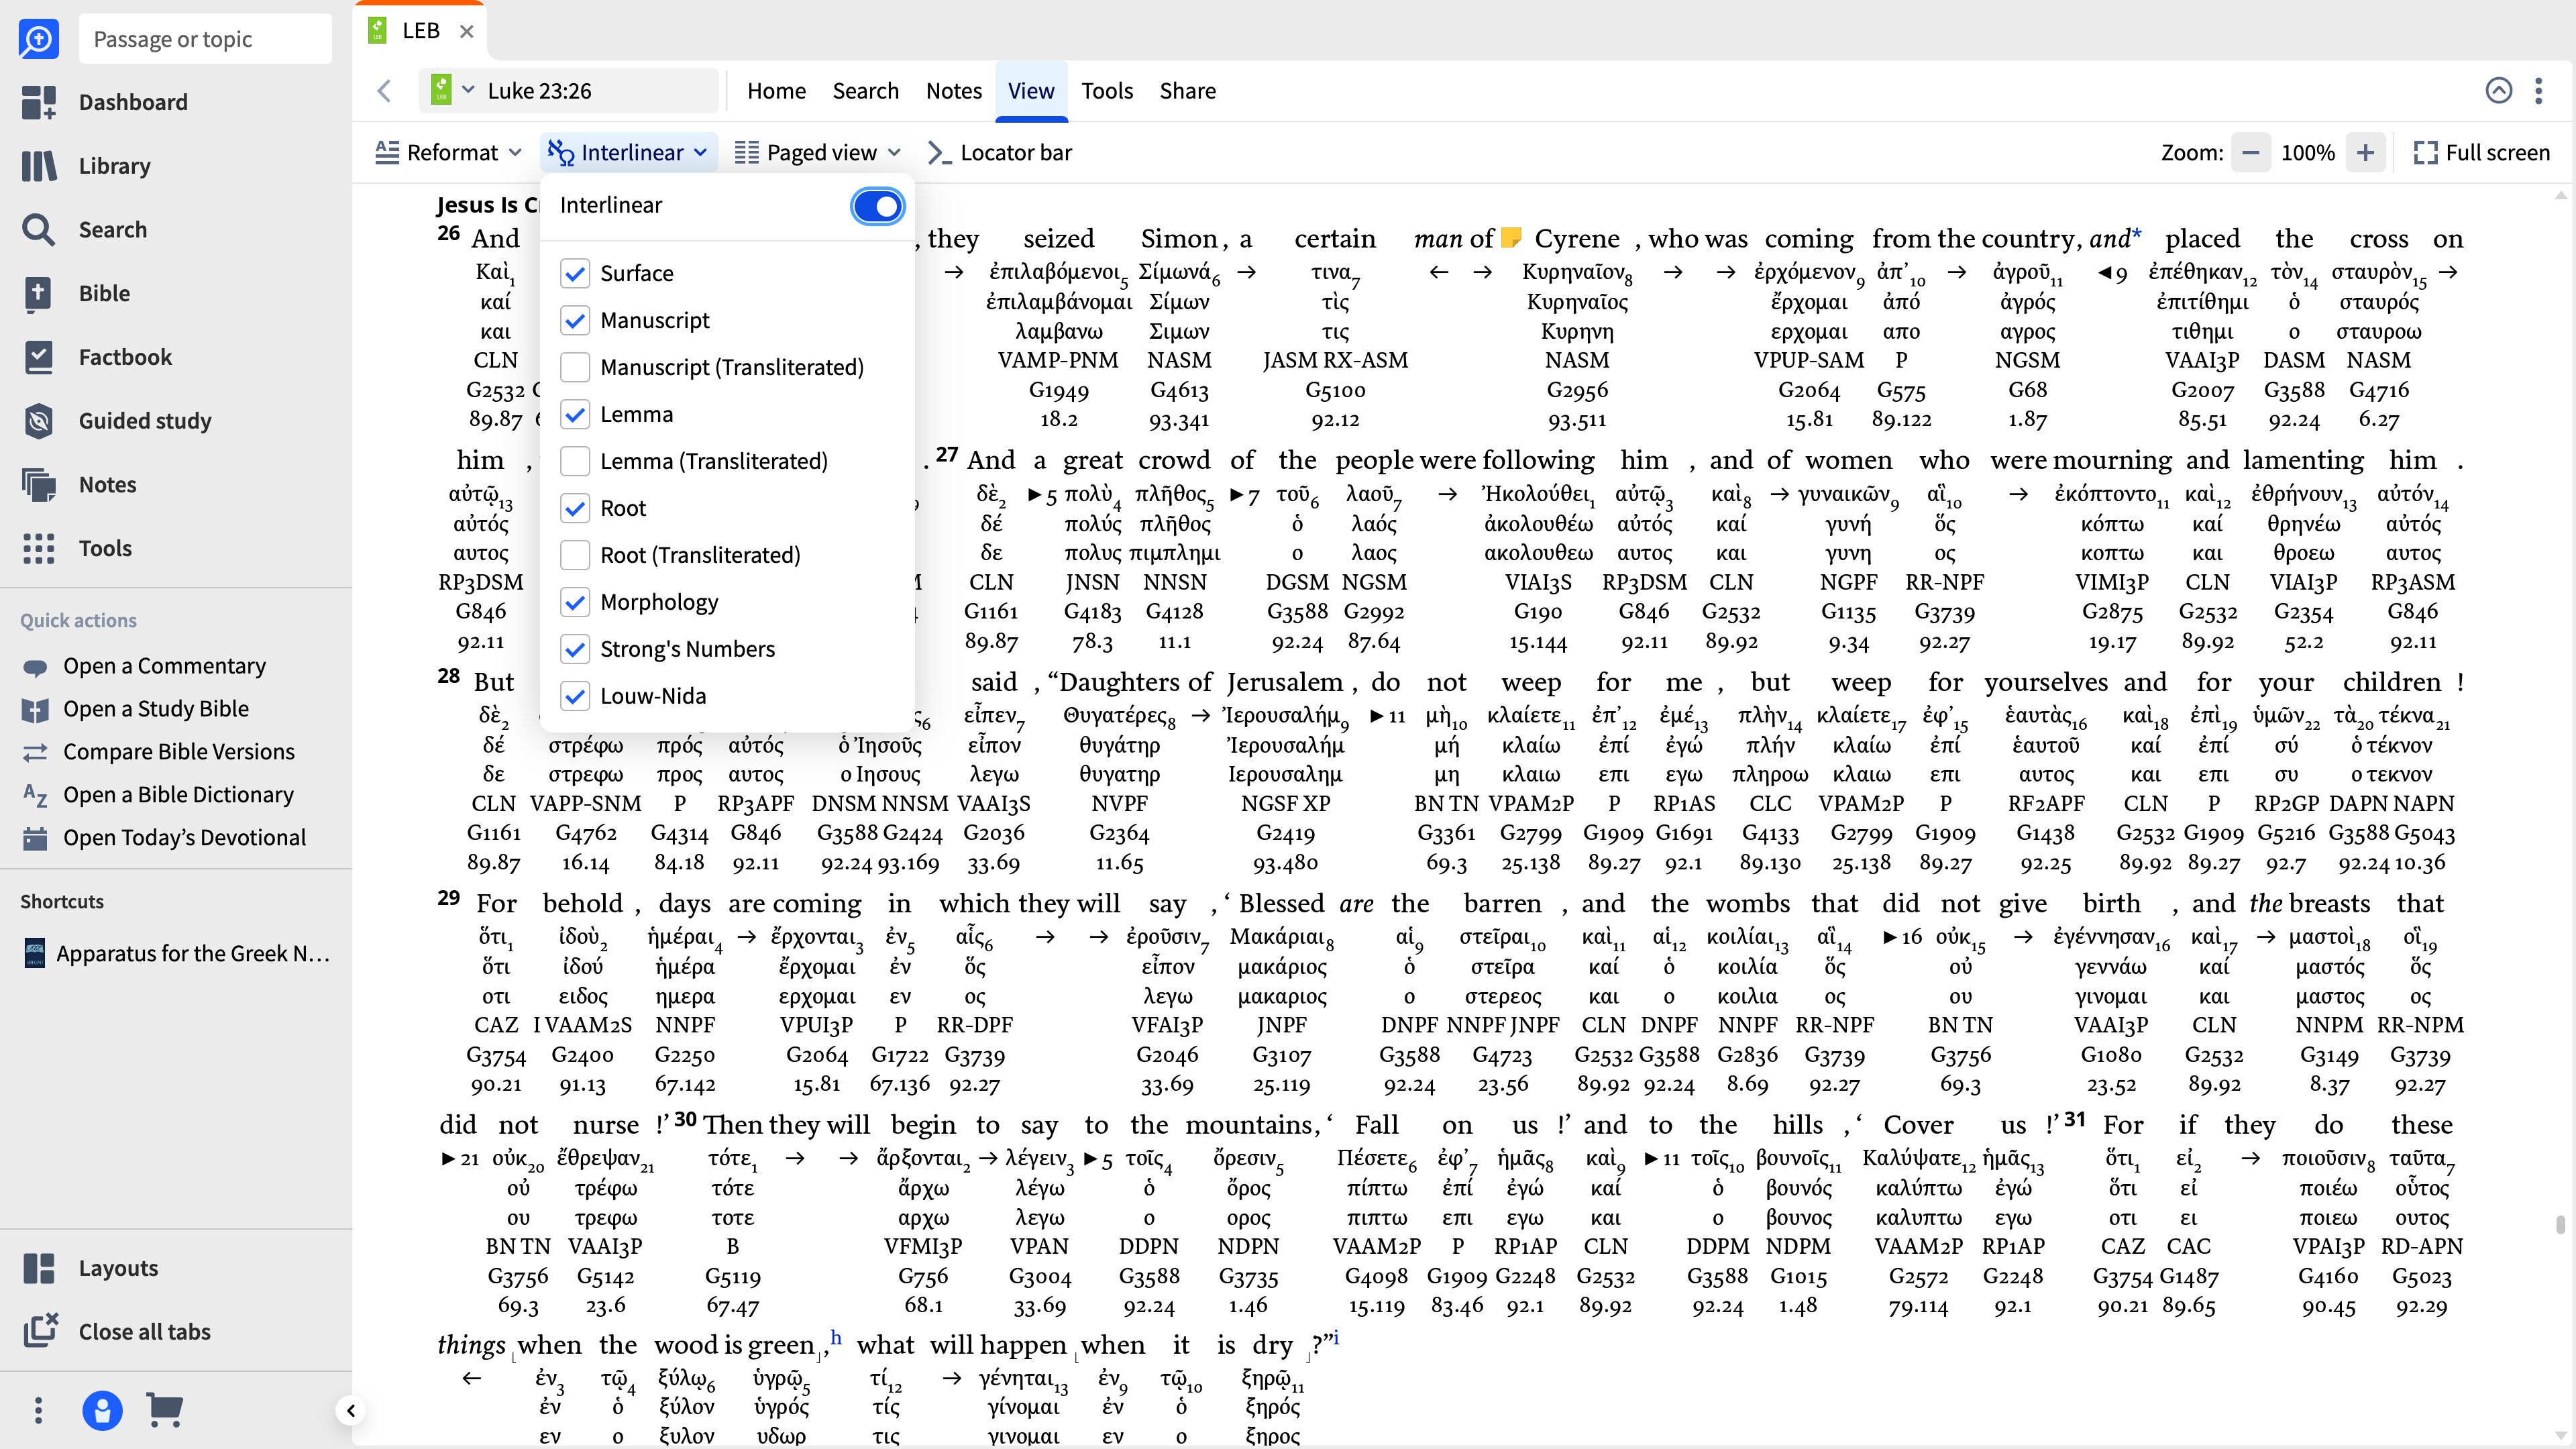Increase zoom with plus button
The image size is (2576, 1449).
click(2365, 153)
